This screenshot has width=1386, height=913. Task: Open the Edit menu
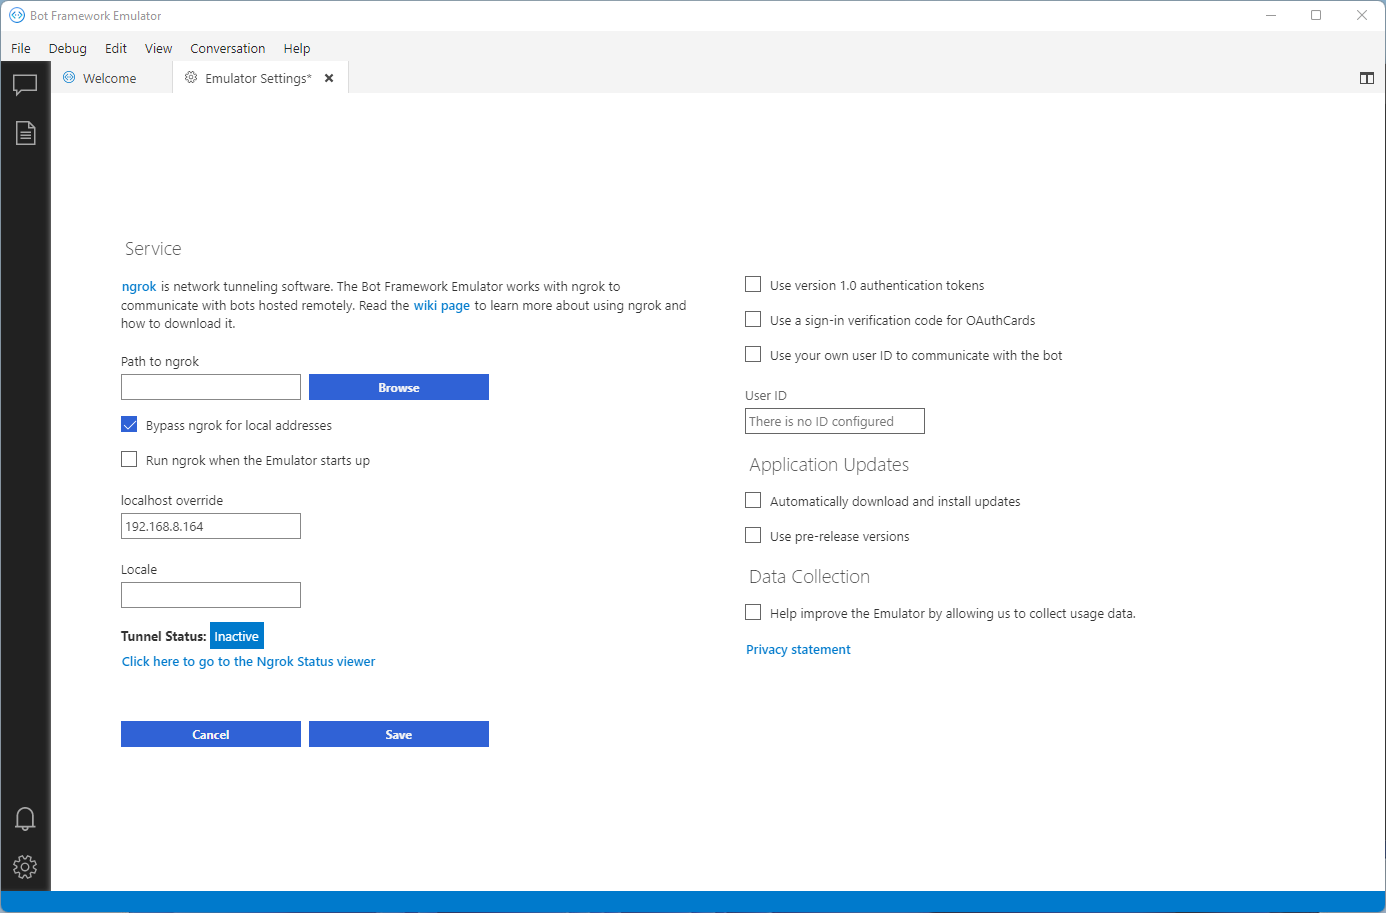pyautogui.click(x=116, y=48)
